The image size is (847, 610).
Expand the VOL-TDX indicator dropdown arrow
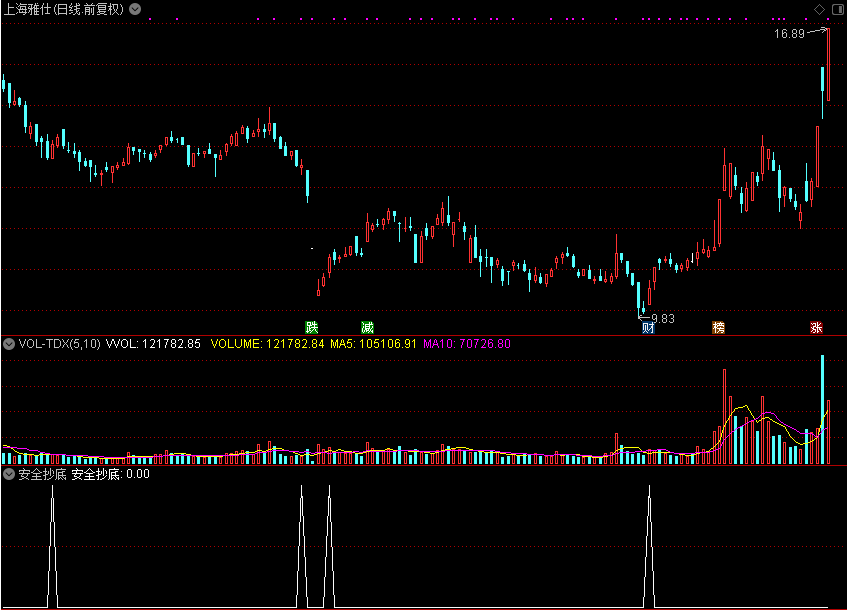(9, 344)
